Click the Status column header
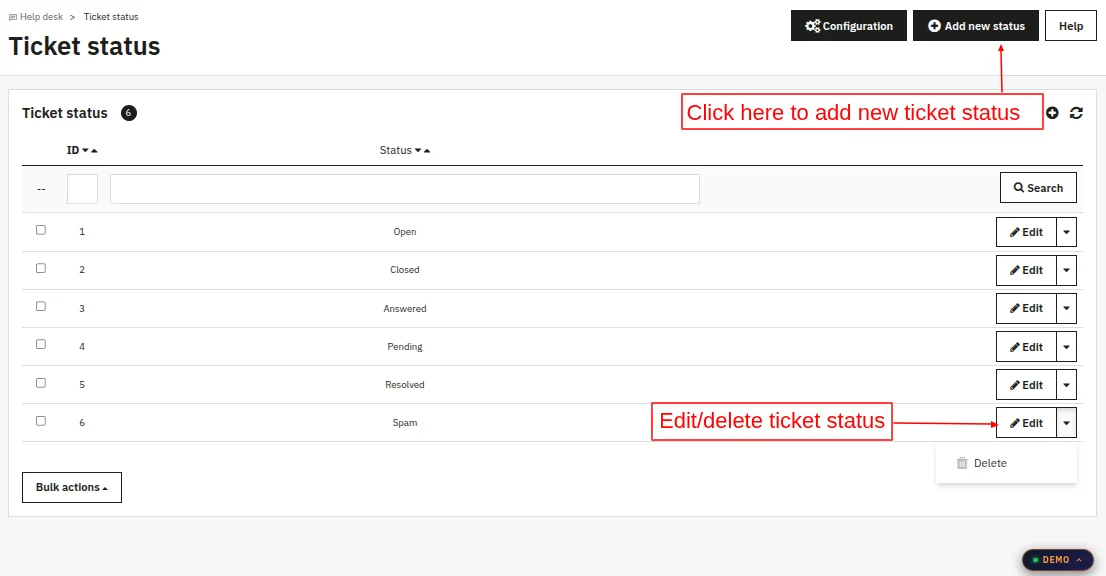Screen dimensions: 1106x576 click(396, 150)
